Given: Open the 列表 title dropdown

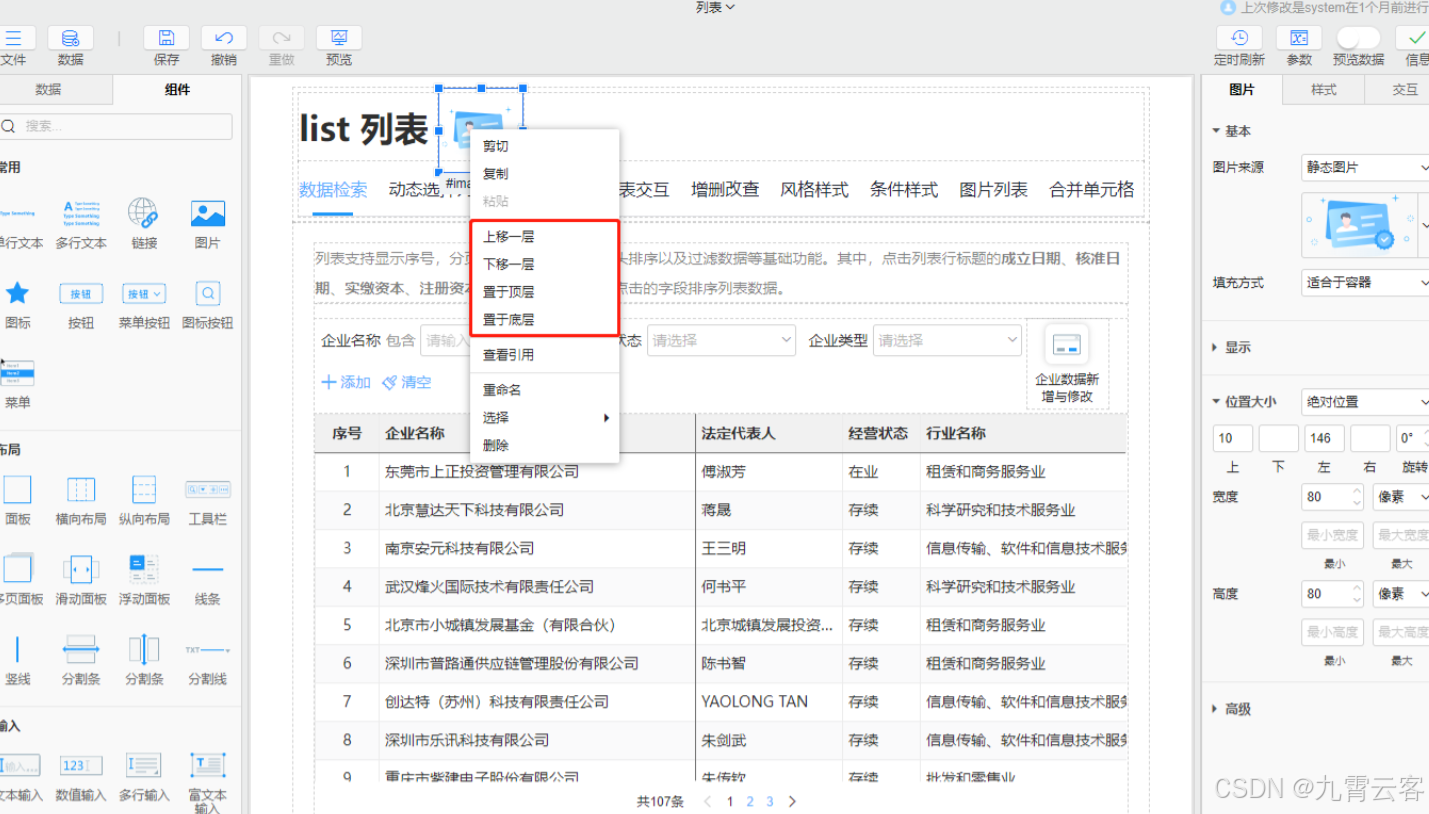Looking at the screenshot, I should click(715, 7).
